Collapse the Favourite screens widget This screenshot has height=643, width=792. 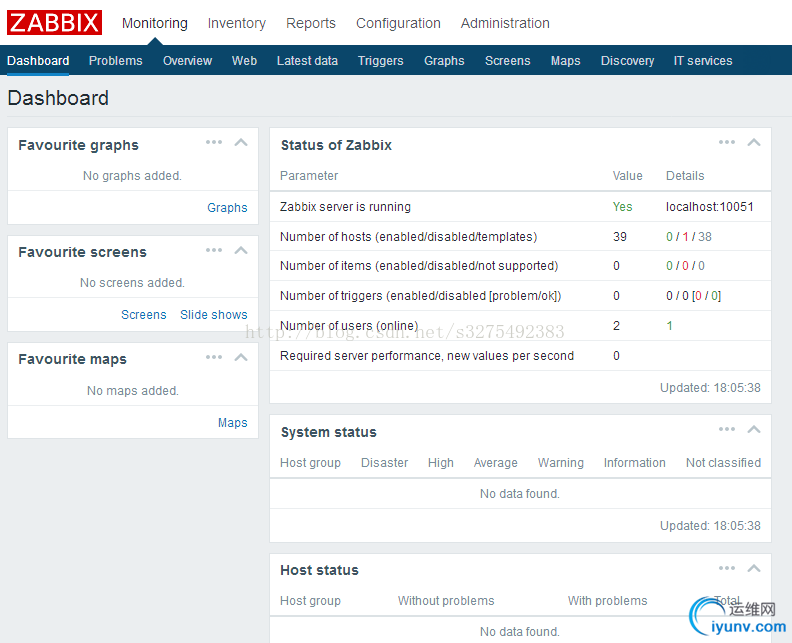[x=241, y=250]
